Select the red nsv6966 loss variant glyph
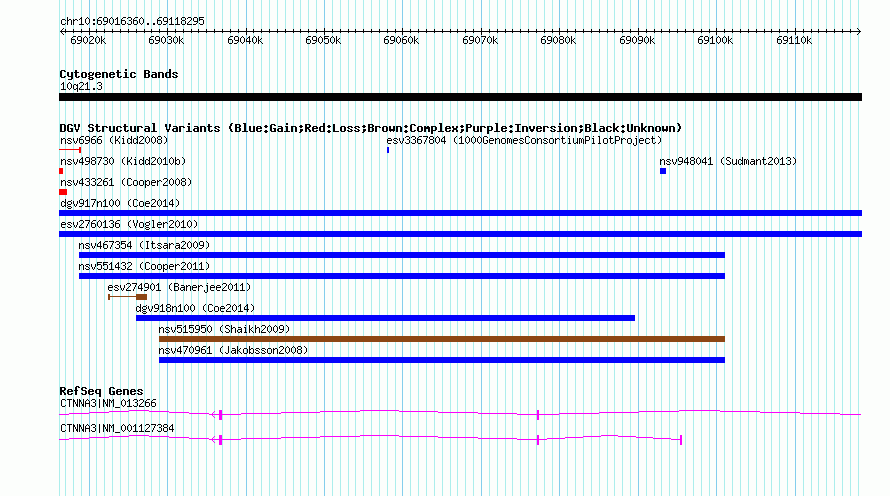890x496 pixels. point(70,150)
